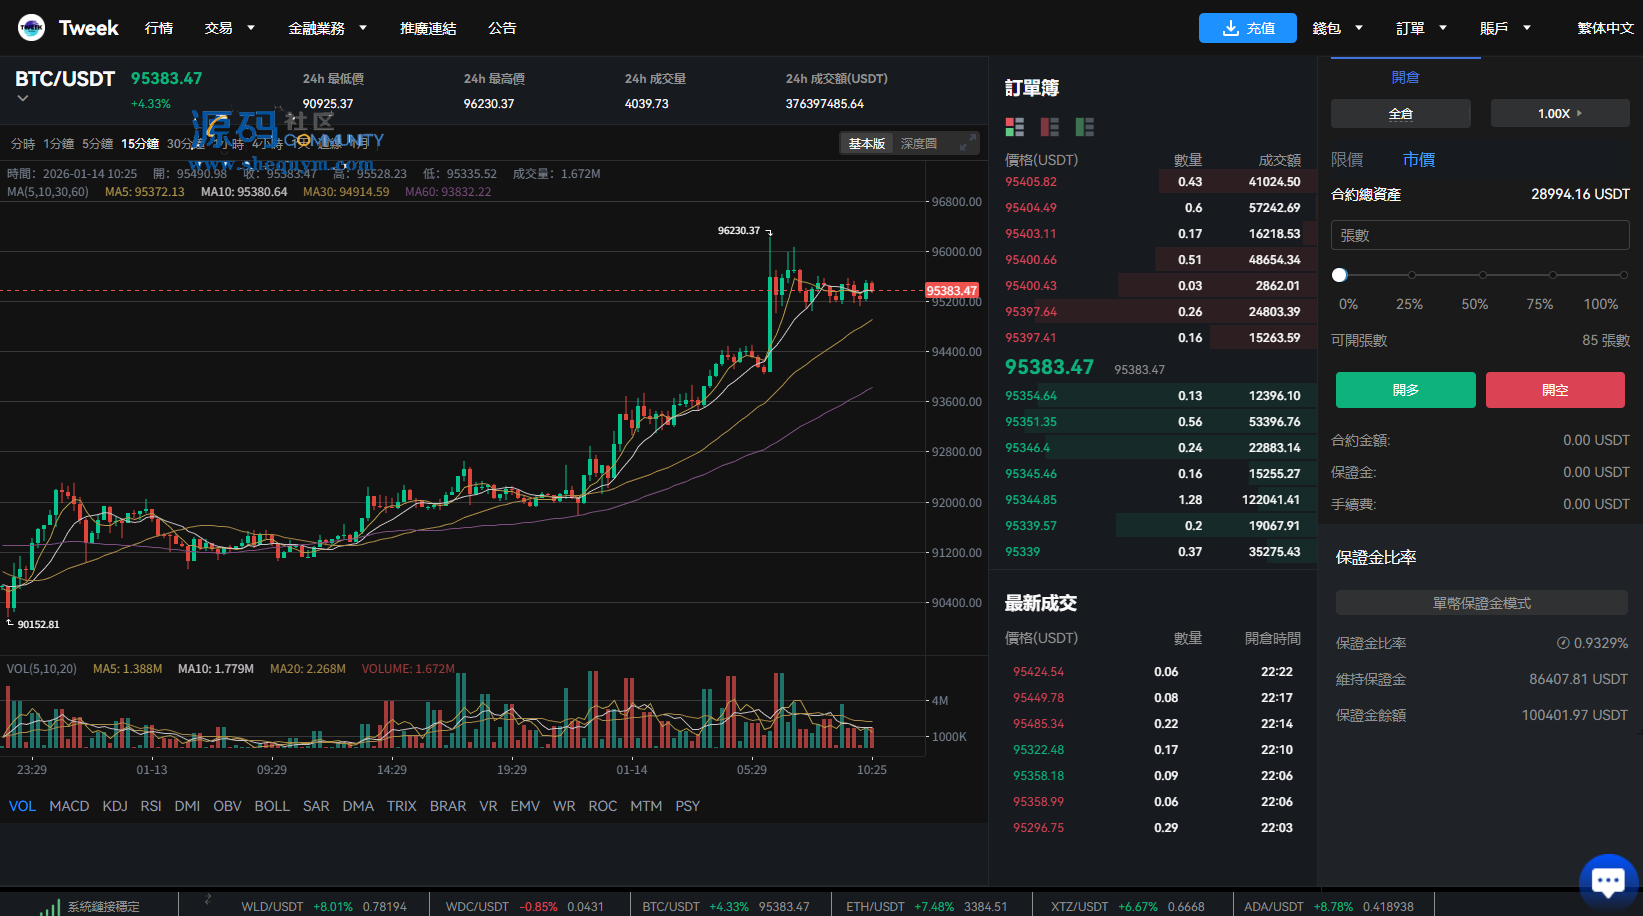Expand the chart to fullscreen

tap(966, 144)
